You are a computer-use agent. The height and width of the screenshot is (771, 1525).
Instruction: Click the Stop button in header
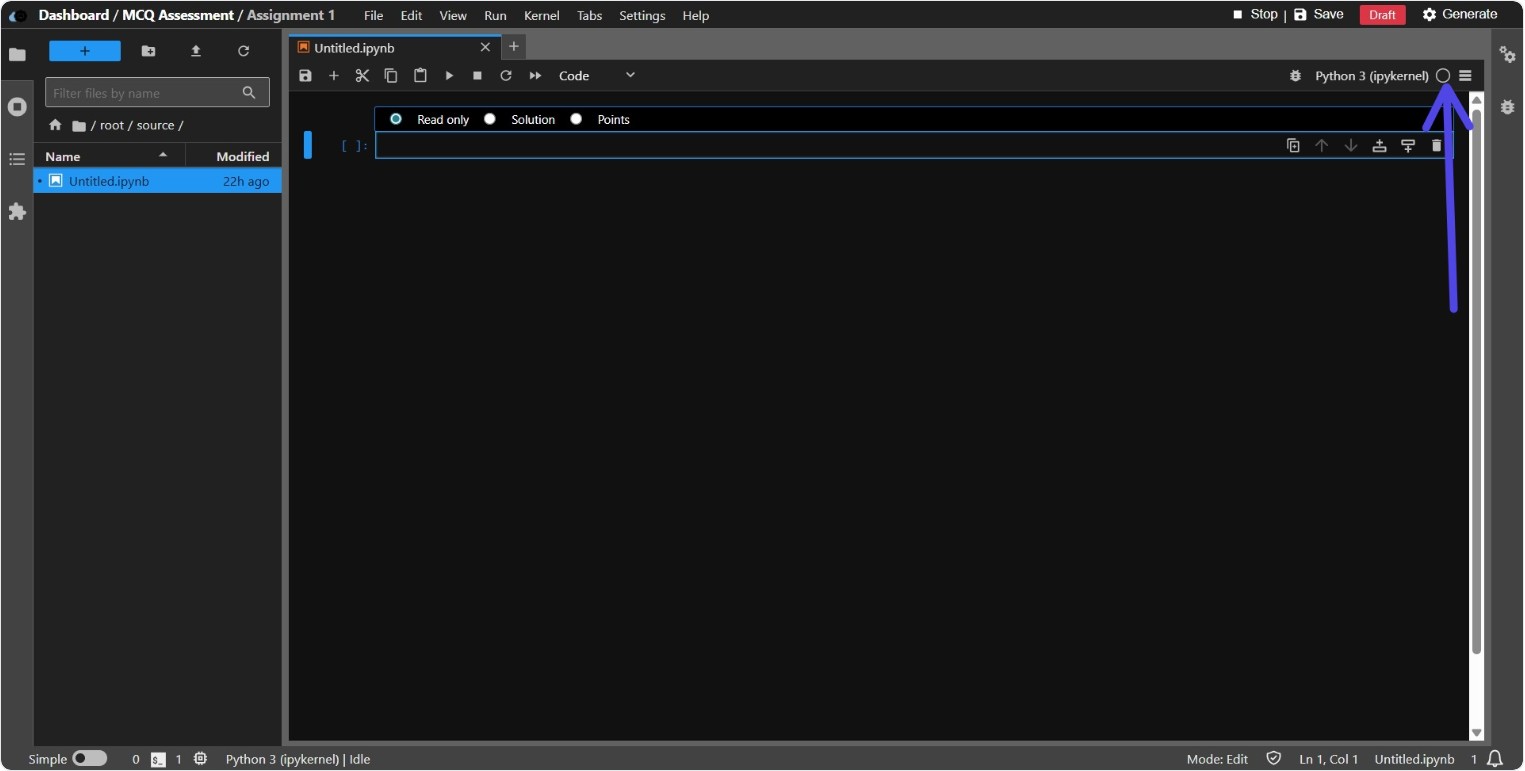(1255, 14)
